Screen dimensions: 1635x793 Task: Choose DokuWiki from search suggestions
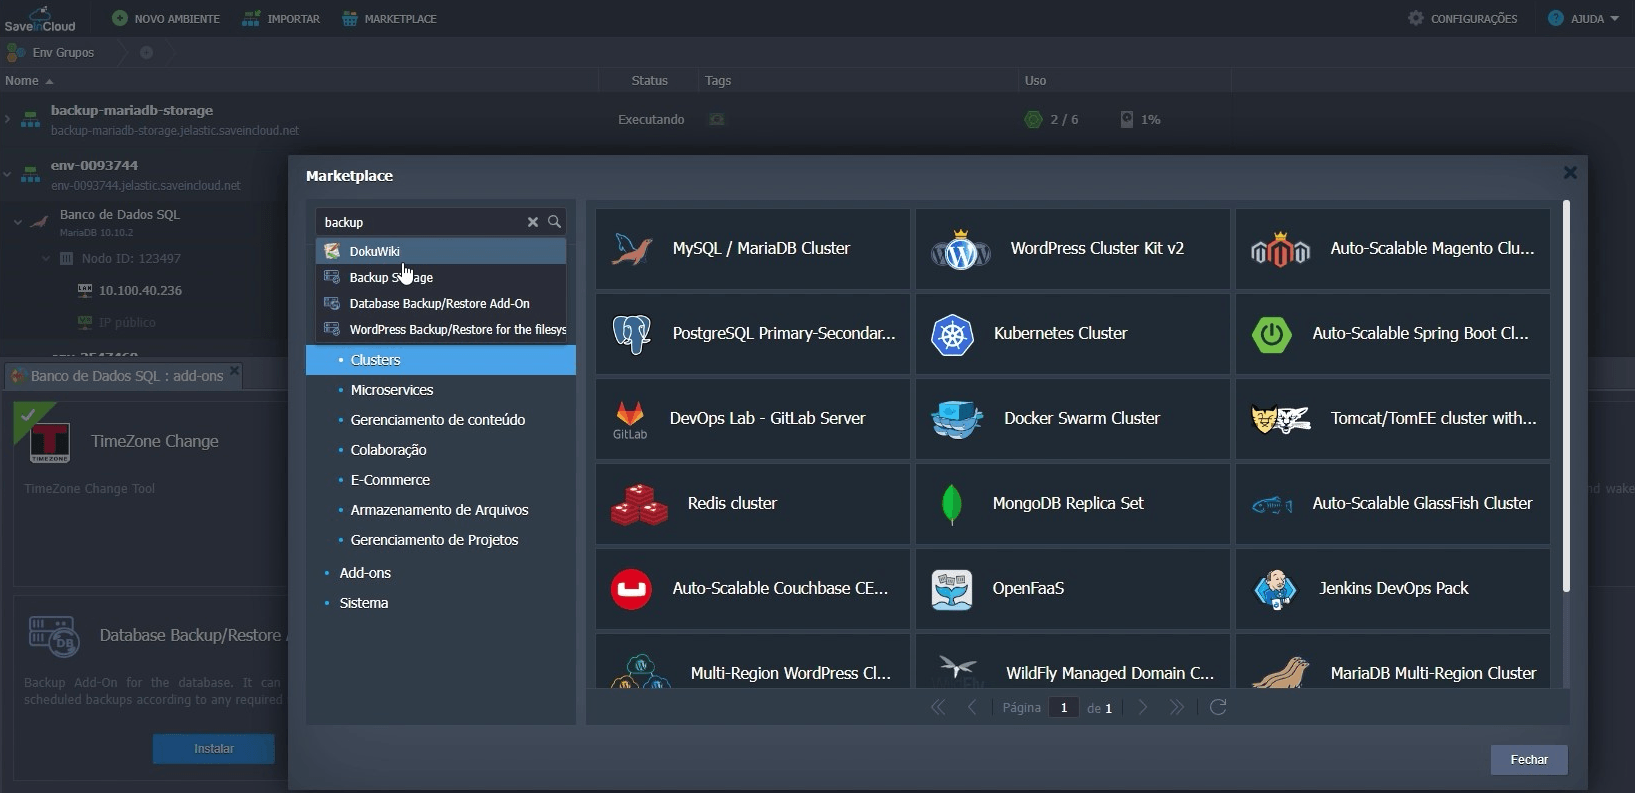[x=441, y=251]
